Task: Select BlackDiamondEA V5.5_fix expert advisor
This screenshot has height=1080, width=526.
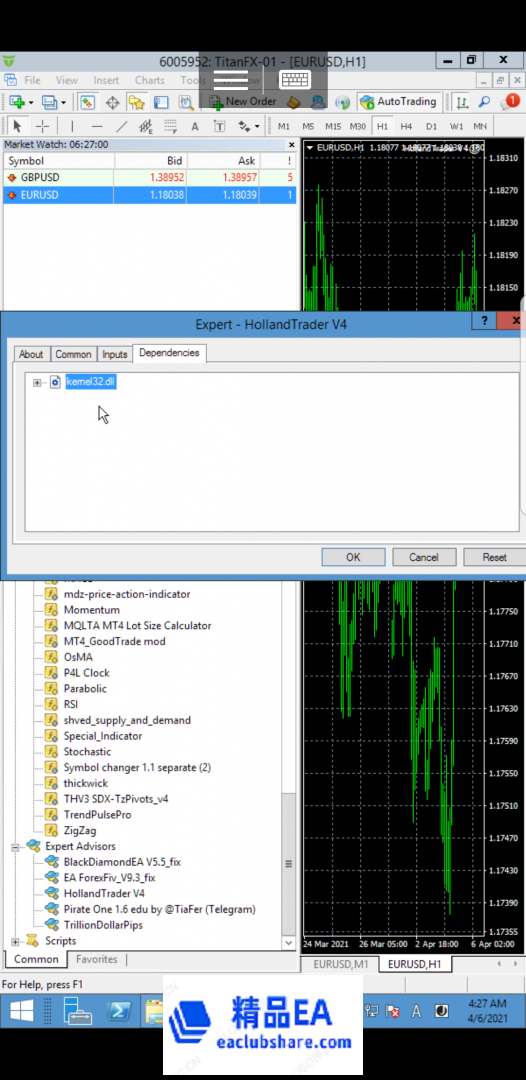Action: (x=123, y=862)
